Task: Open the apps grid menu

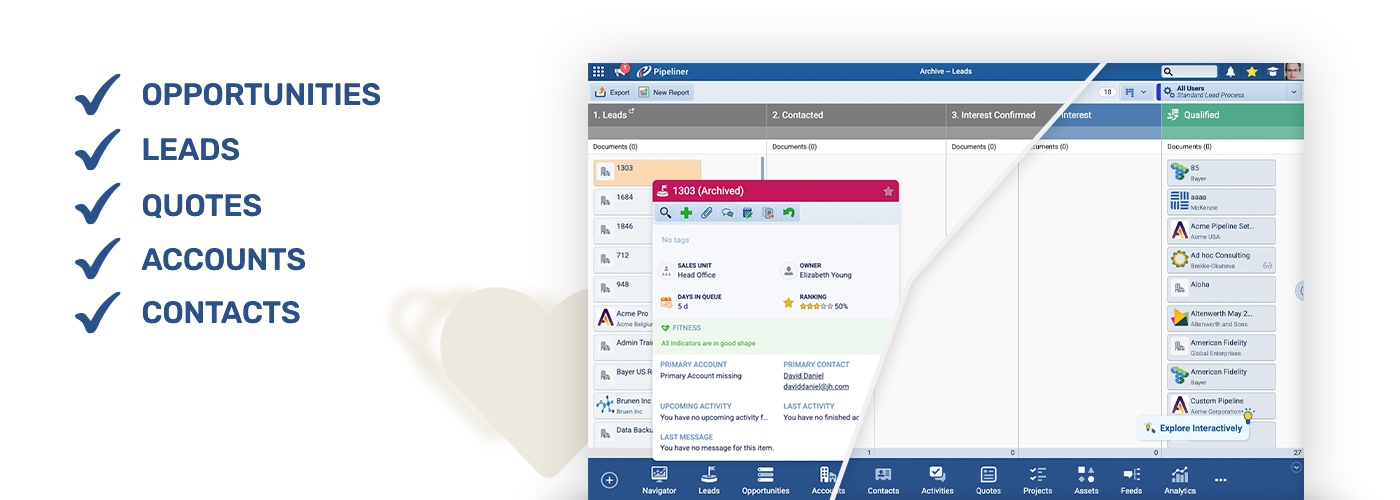Action: tap(598, 72)
